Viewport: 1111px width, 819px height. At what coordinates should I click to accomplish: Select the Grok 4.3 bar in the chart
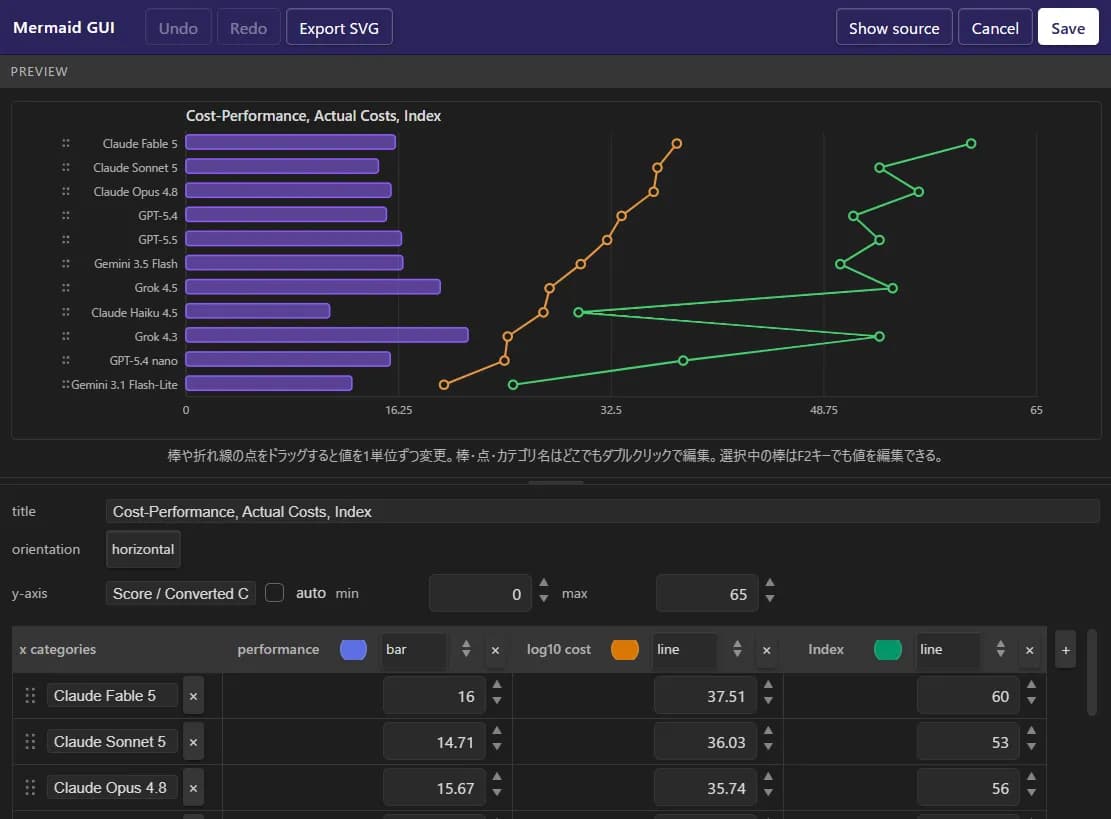pos(327,335)
